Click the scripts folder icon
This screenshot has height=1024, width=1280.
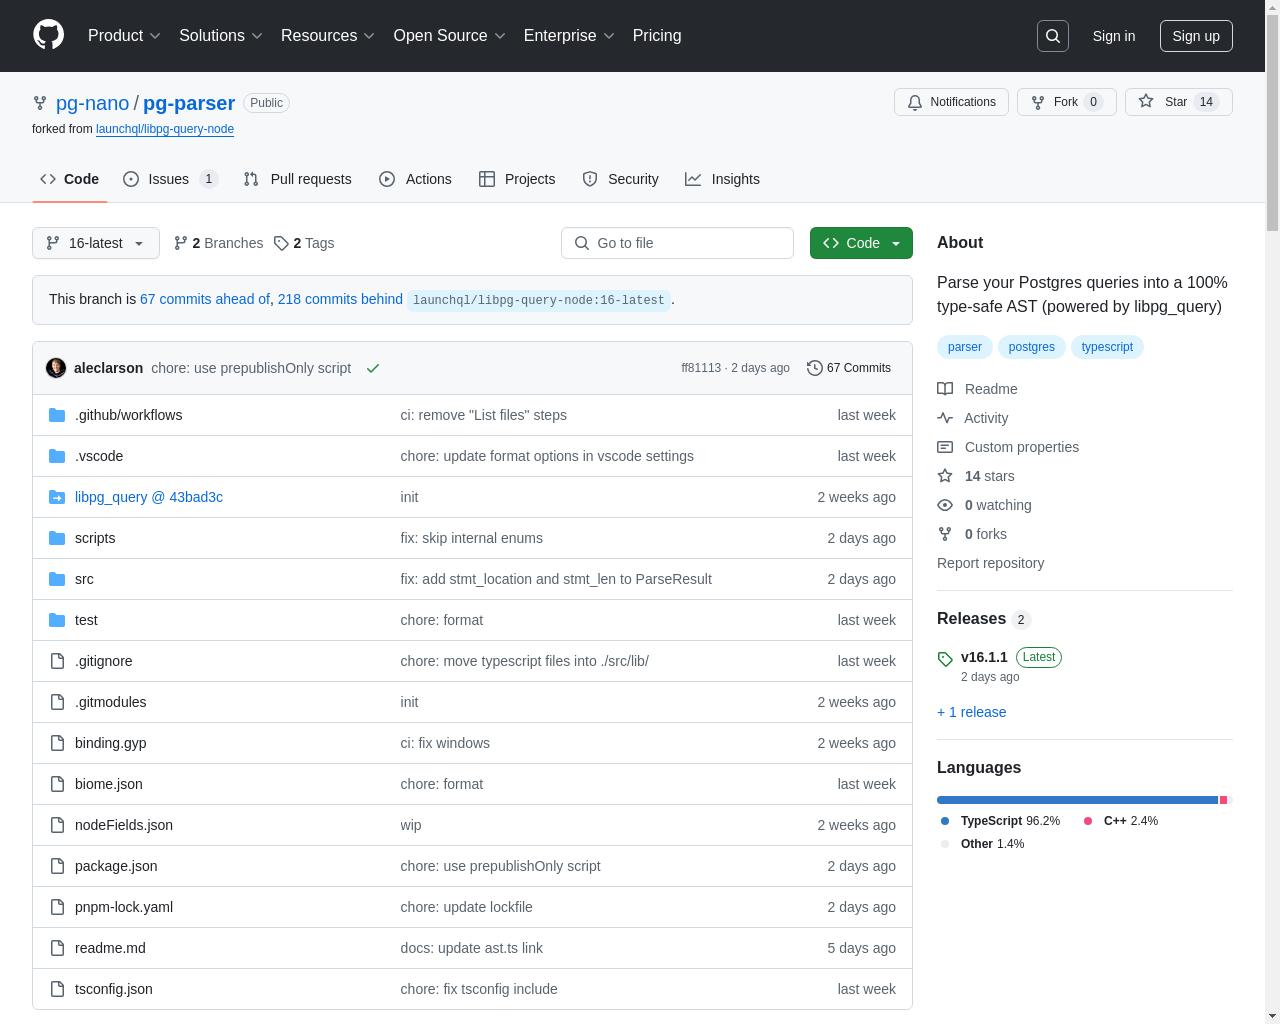[x=57, y=538]
